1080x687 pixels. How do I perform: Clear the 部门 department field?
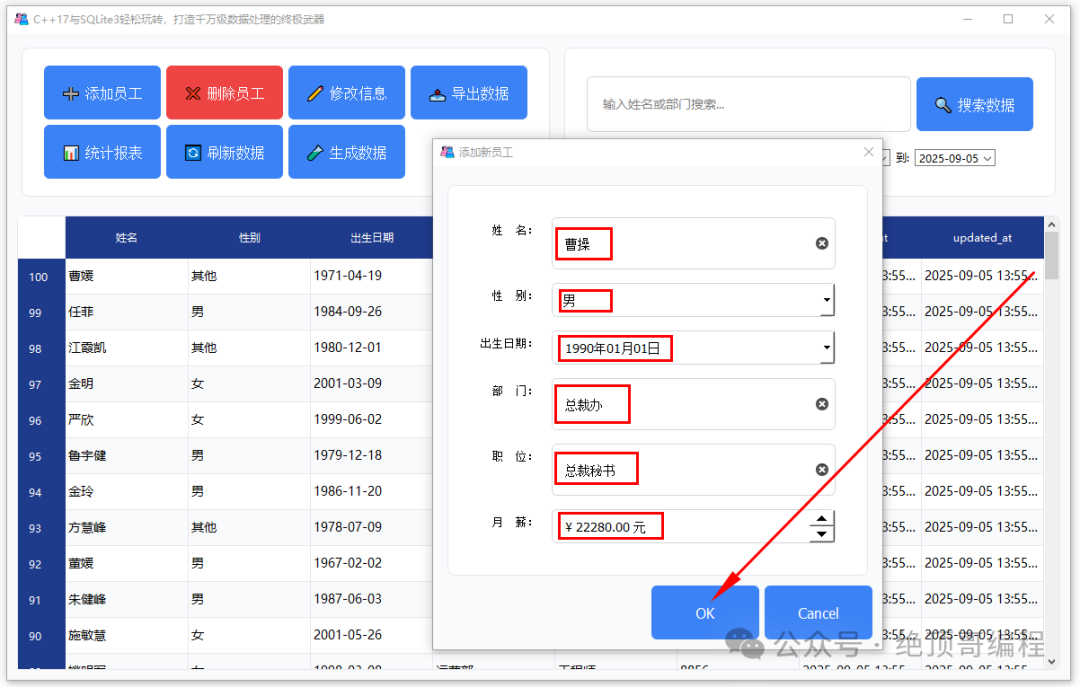point(822,404)
